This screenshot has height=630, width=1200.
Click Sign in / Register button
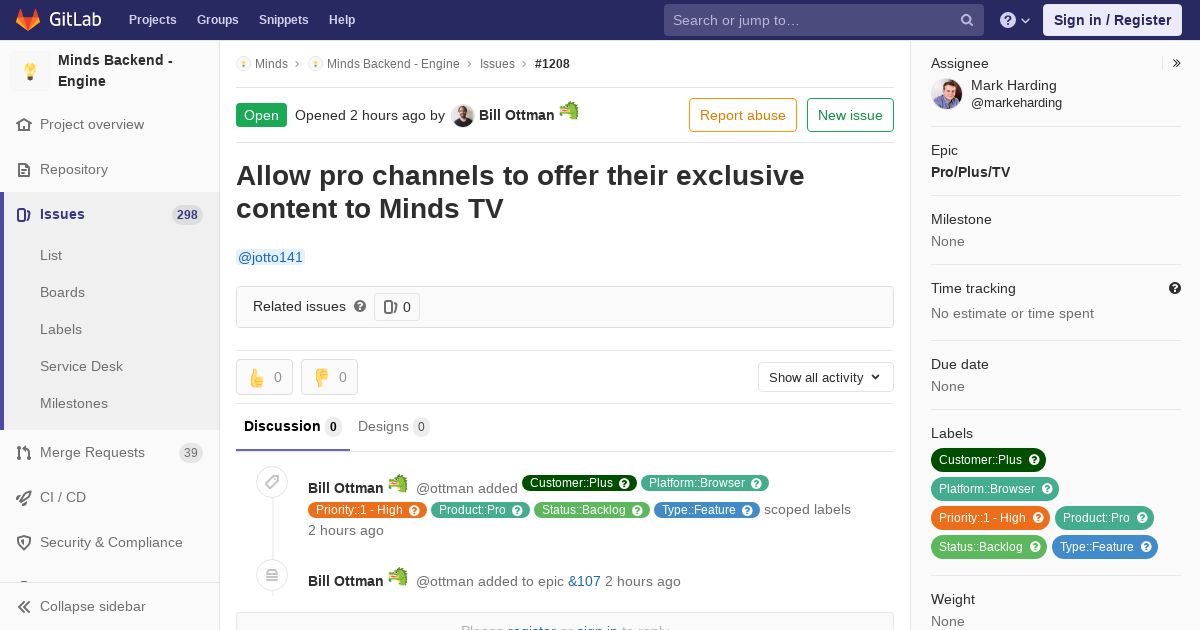[x=1112, y=20]
